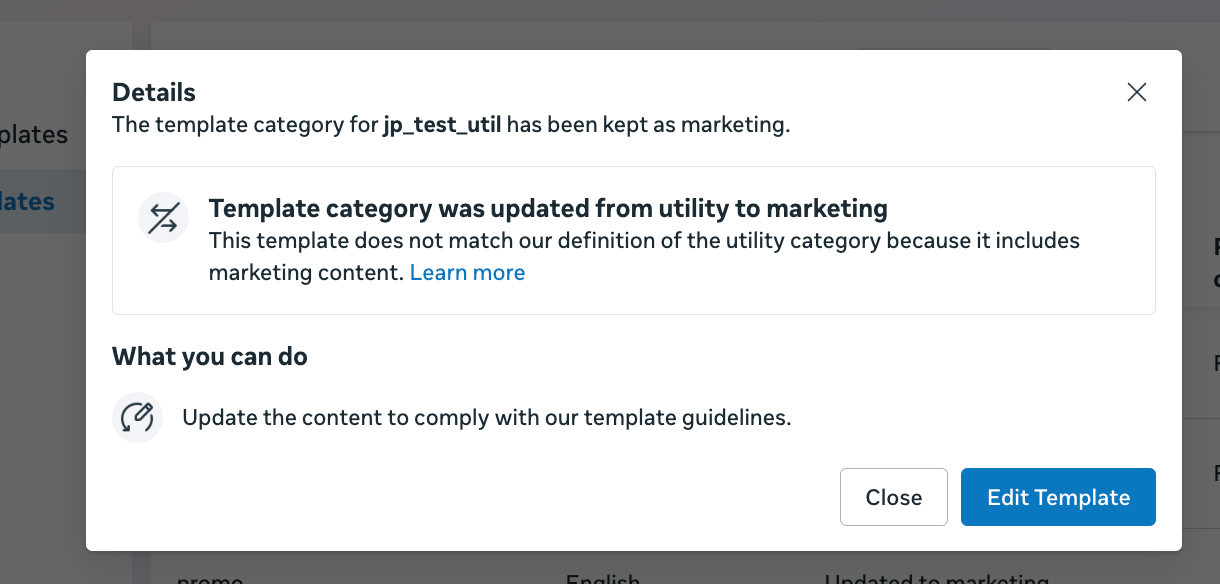Click the 'Updated to marketing' status in background

tap(936, 578)
